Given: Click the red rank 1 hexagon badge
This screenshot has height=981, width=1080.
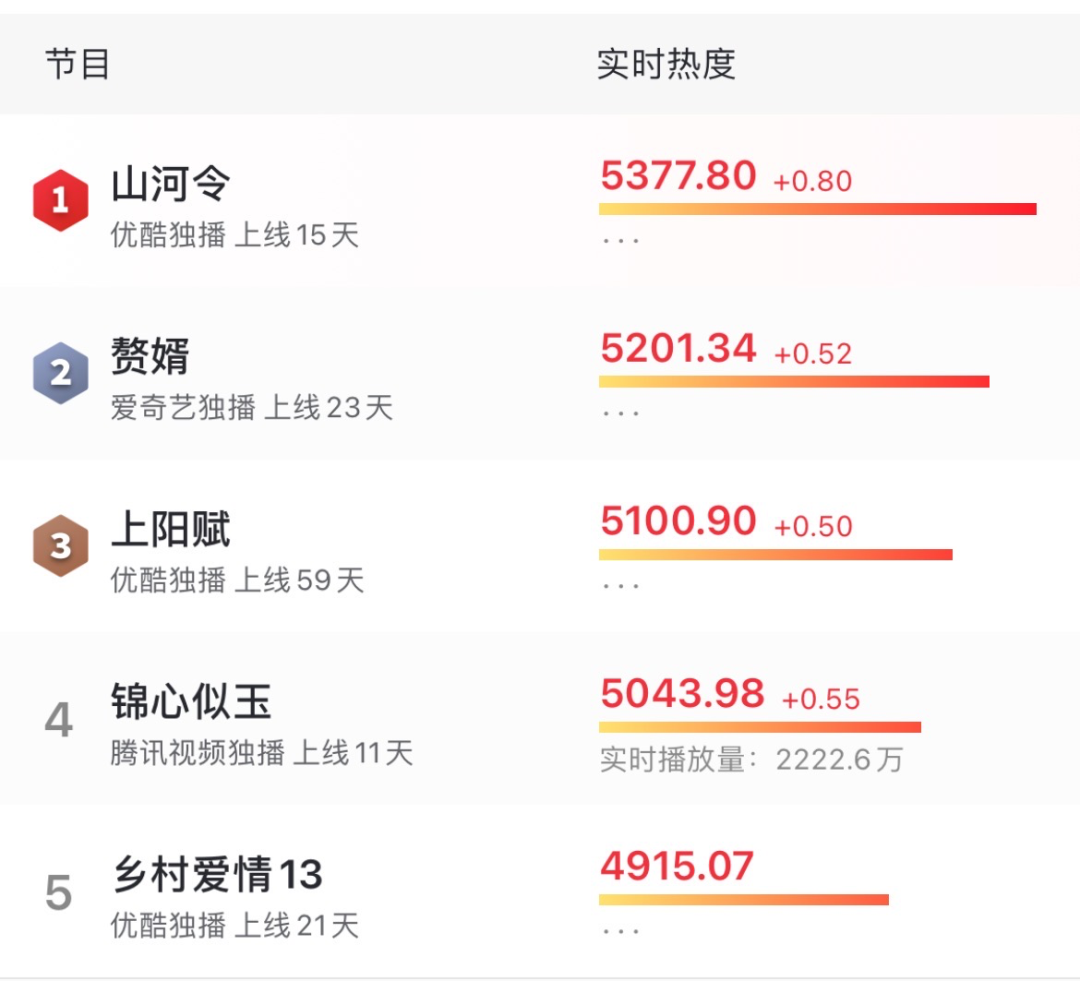Looking at the screenshot, I should [61, 200].
